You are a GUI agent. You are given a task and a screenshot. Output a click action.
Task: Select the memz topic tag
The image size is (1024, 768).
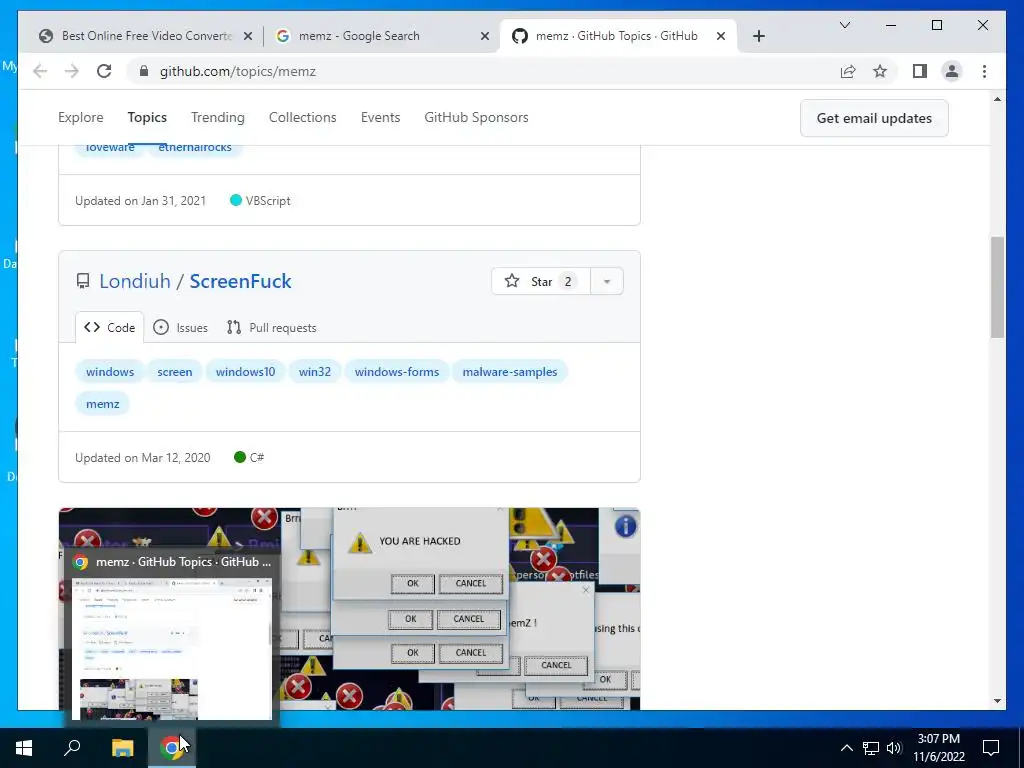pyautogui.click(x=103, y=404)
